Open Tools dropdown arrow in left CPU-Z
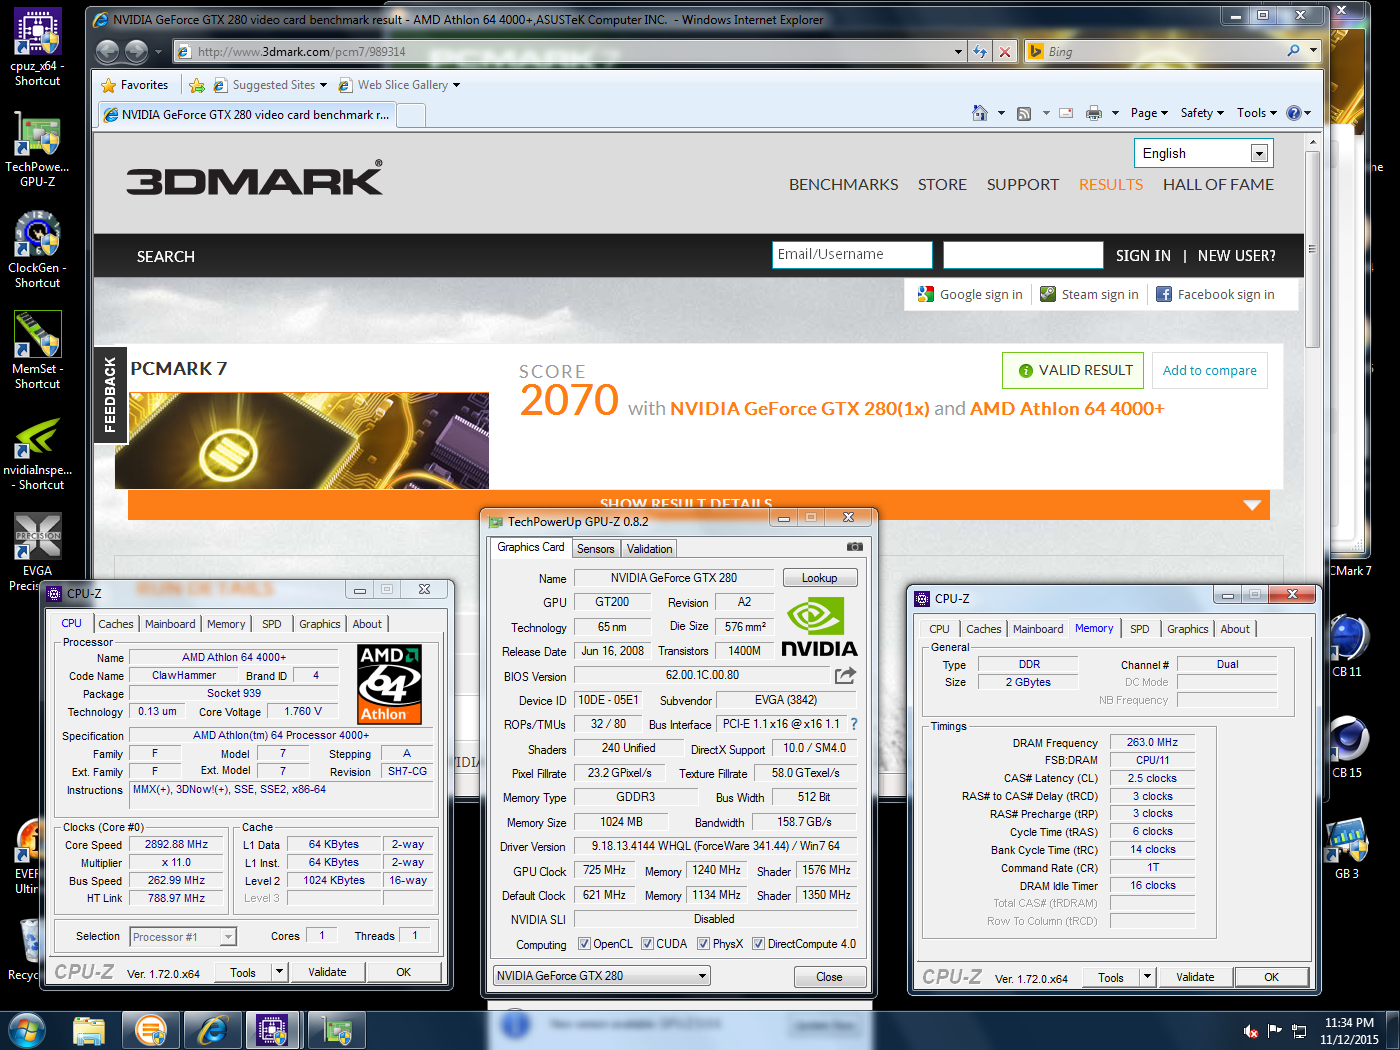 point(280,971)
